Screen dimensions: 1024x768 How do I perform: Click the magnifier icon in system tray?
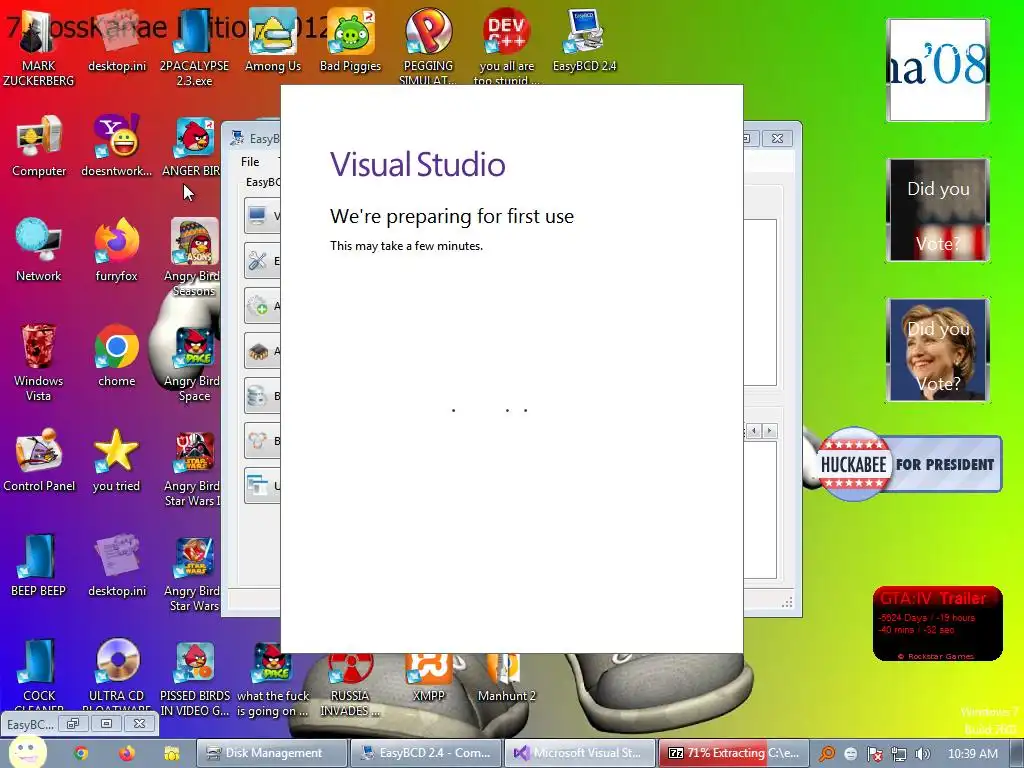[827, 754]
